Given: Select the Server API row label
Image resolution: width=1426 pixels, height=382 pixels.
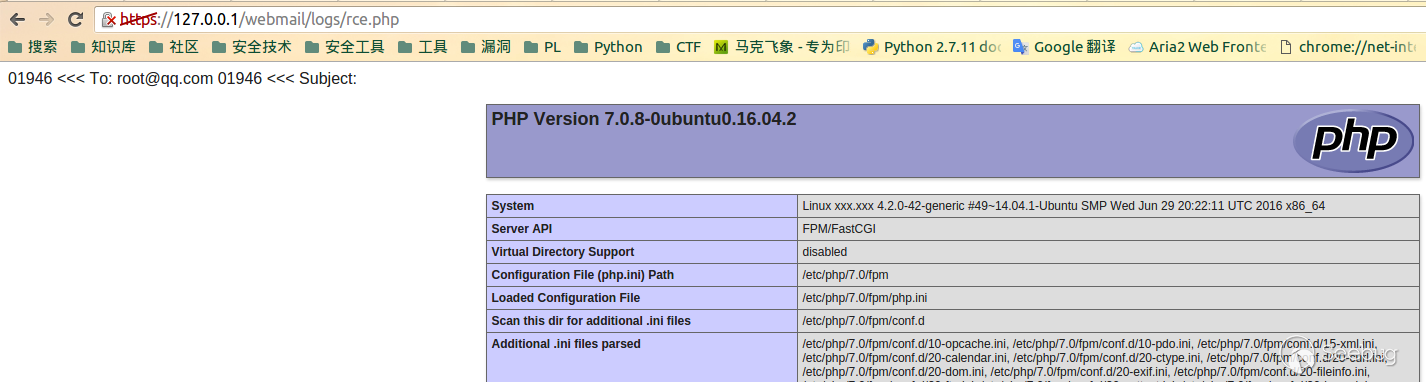Looking at the screenshot, I should [x=642, y=229].
